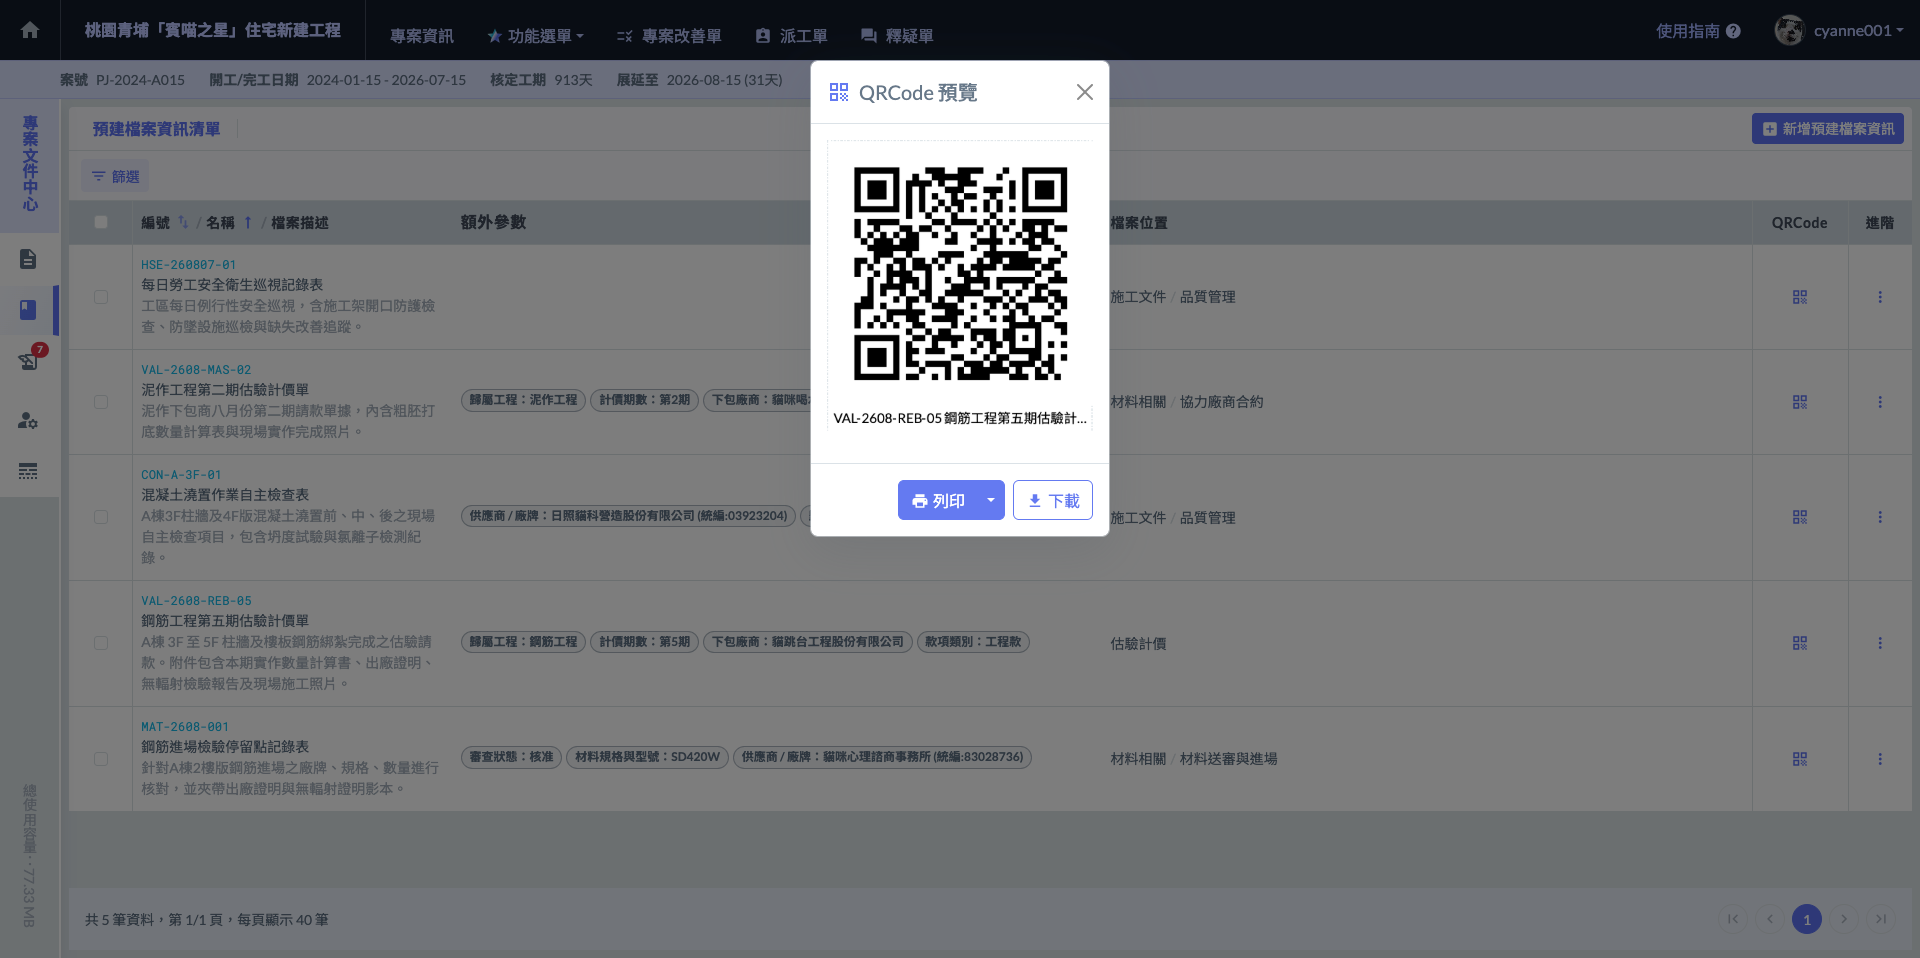Expand the print options dropdown arrow
The height and width of the screenshot is (958, 1920).
[991, 500]
